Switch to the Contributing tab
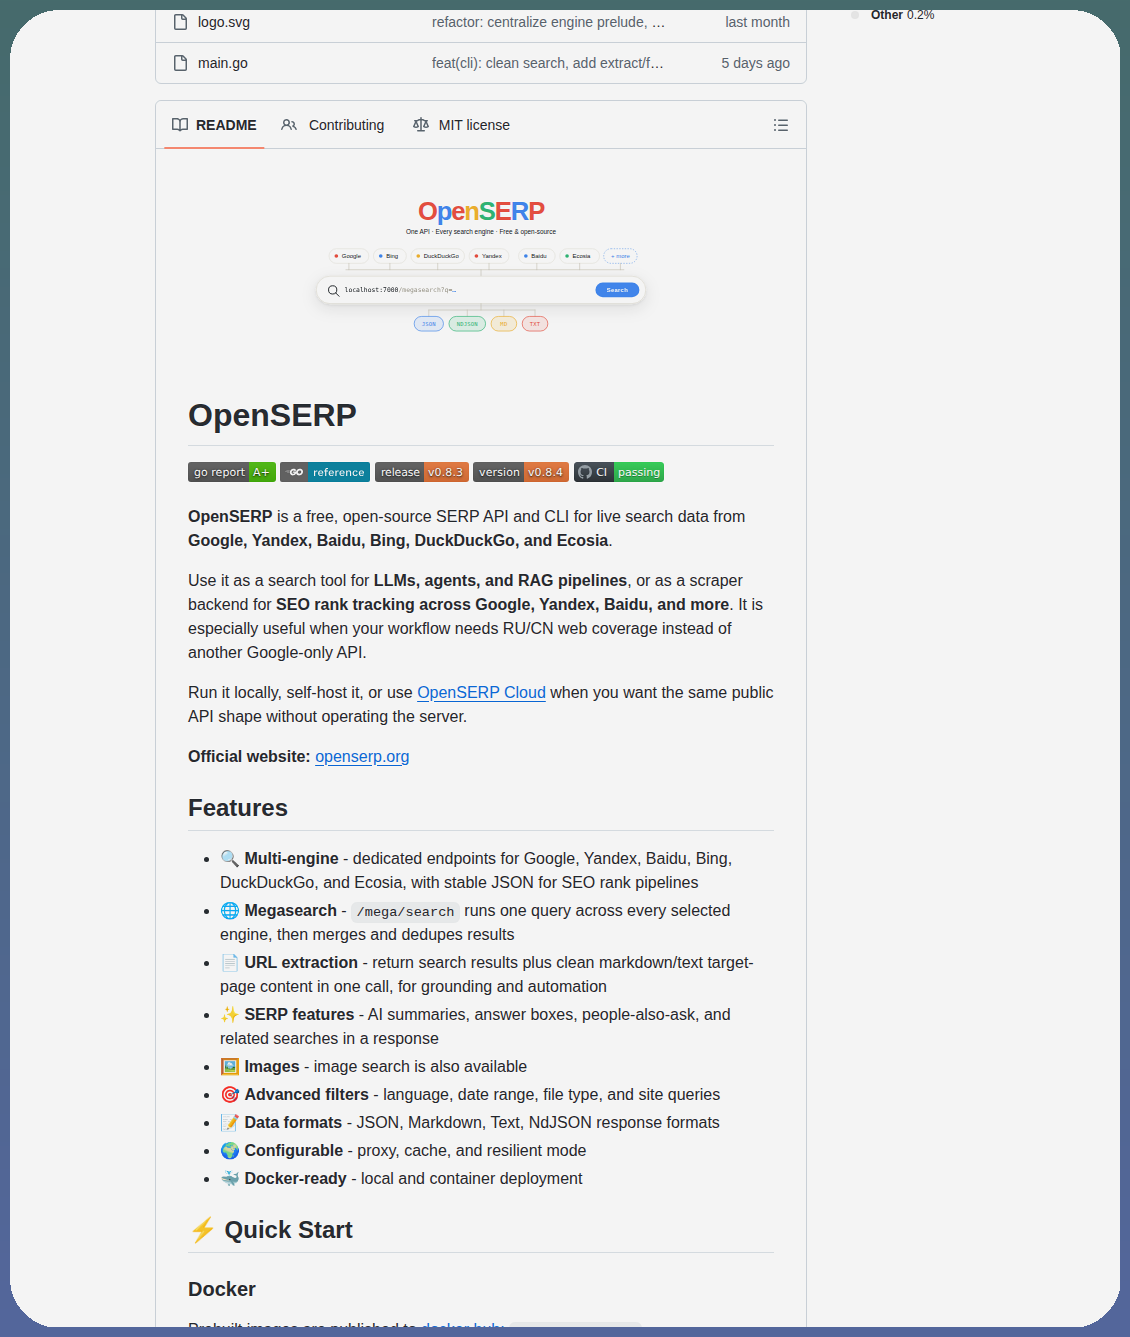Screen dimensions: 1130x1337 333,125
